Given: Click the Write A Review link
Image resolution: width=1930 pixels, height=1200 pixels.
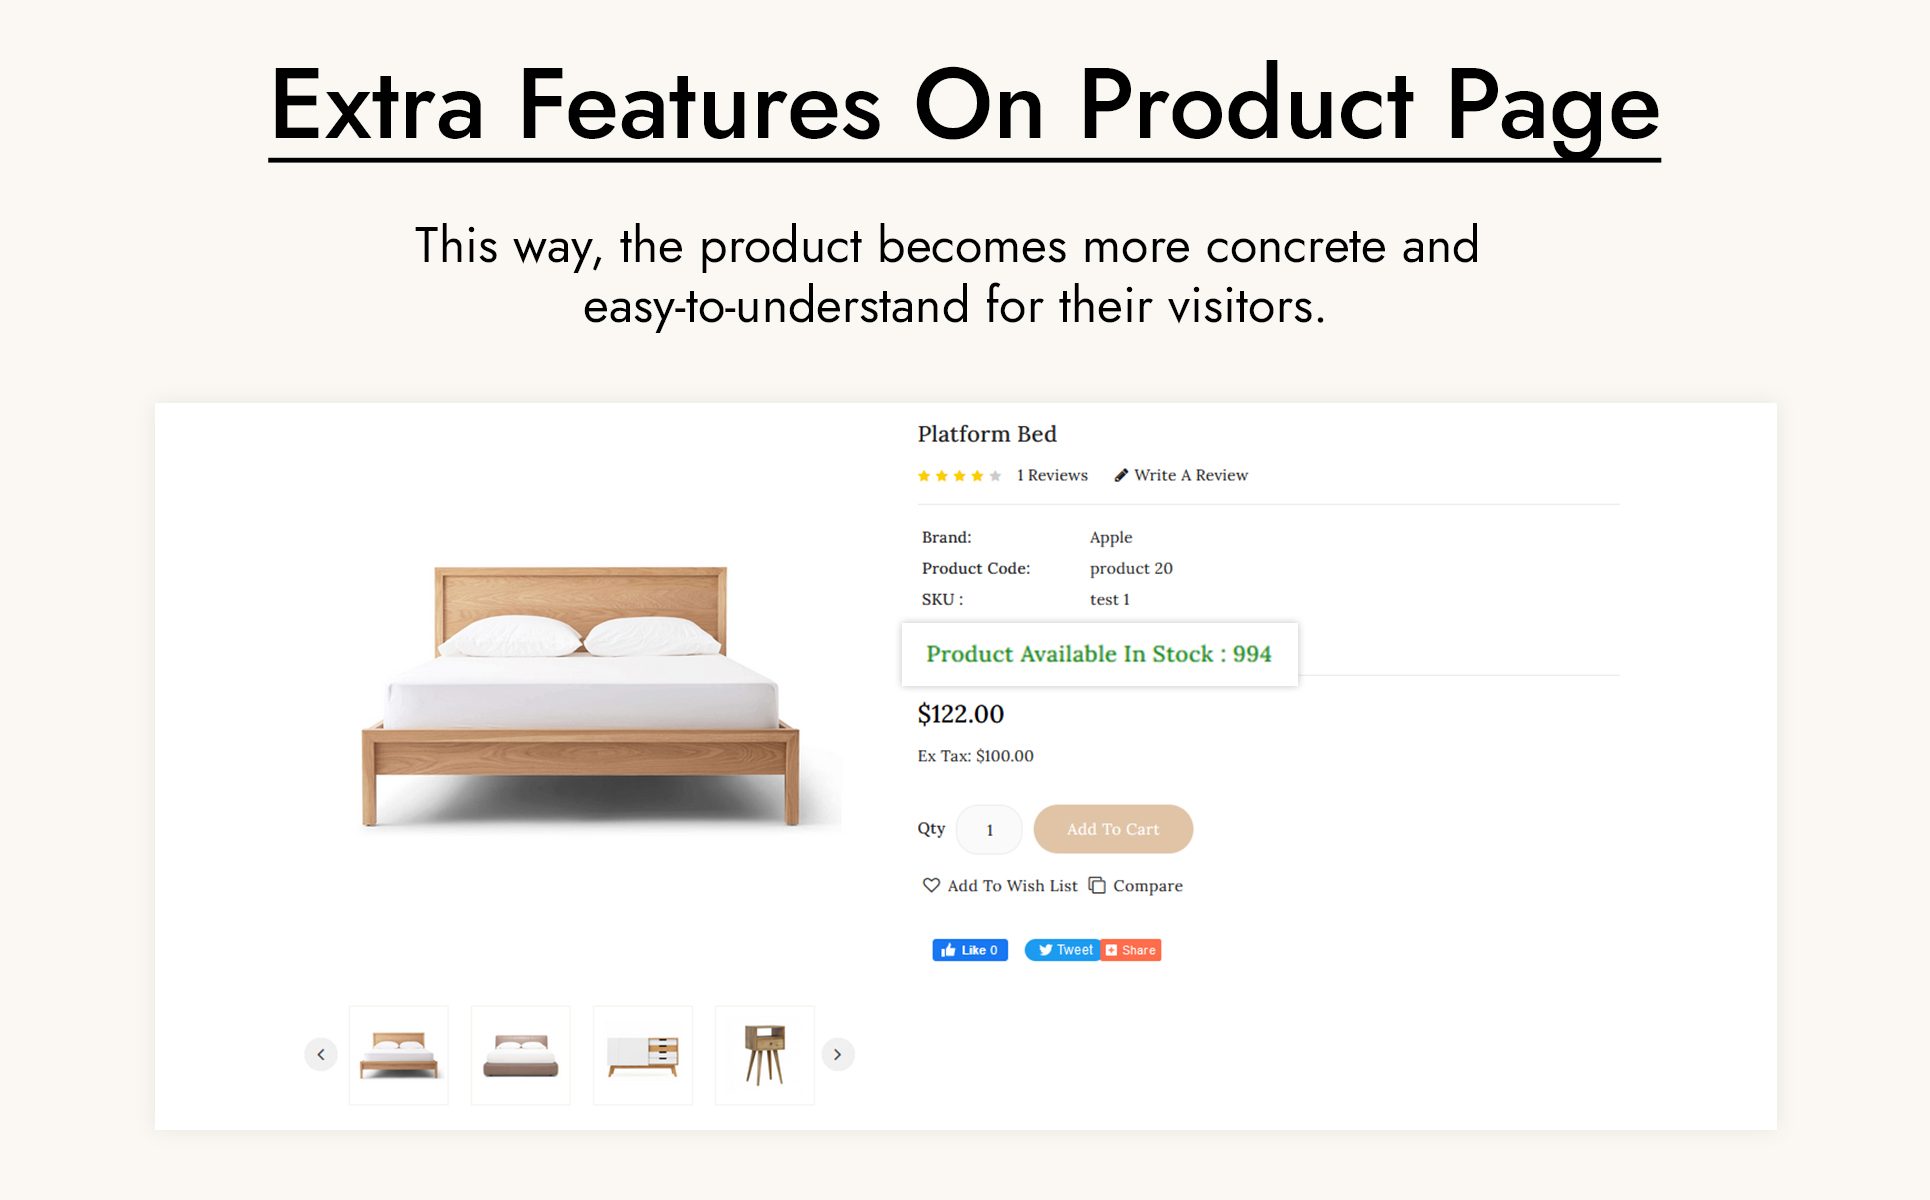Looking at the screenshot, I should pyautogui.click(x=1191, y=475).
